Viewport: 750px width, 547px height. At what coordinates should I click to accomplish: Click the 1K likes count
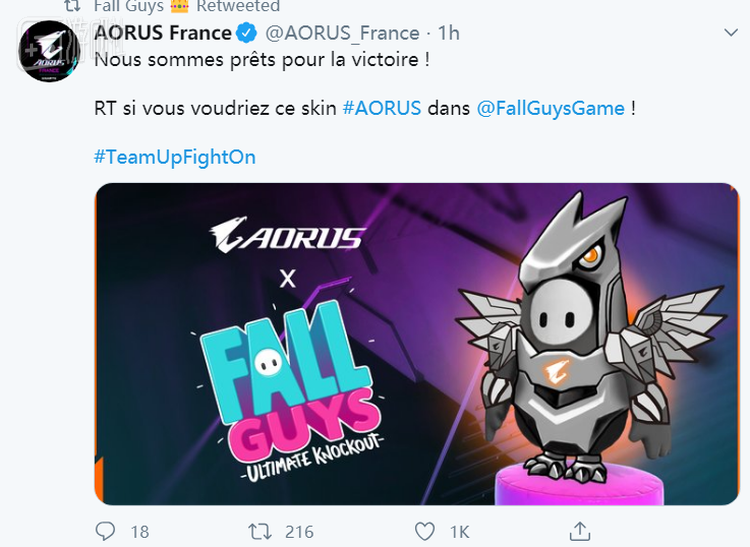pos(460,532)
